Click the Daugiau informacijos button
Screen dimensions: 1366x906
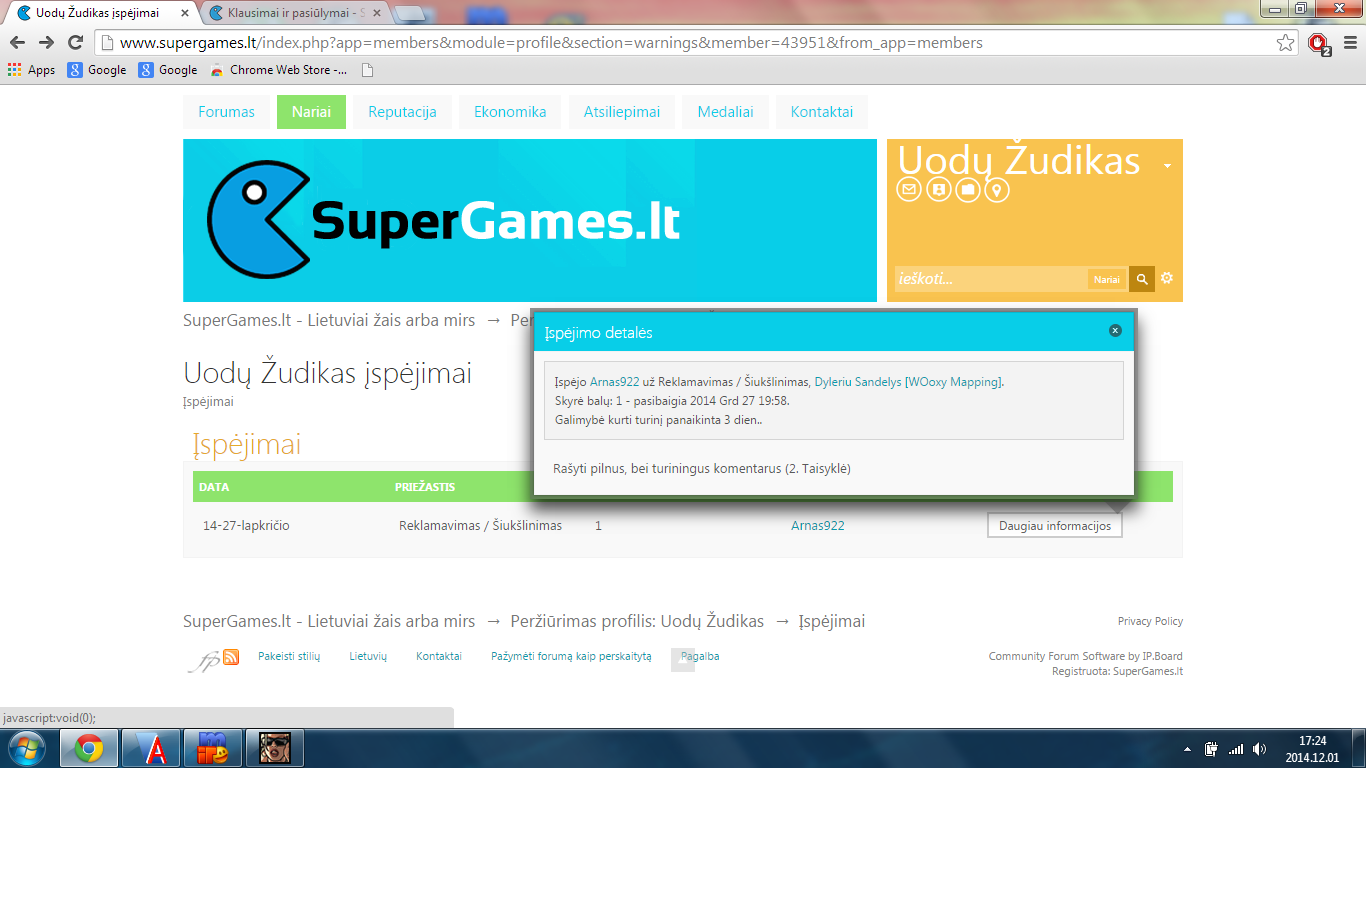pos(1055,526)
